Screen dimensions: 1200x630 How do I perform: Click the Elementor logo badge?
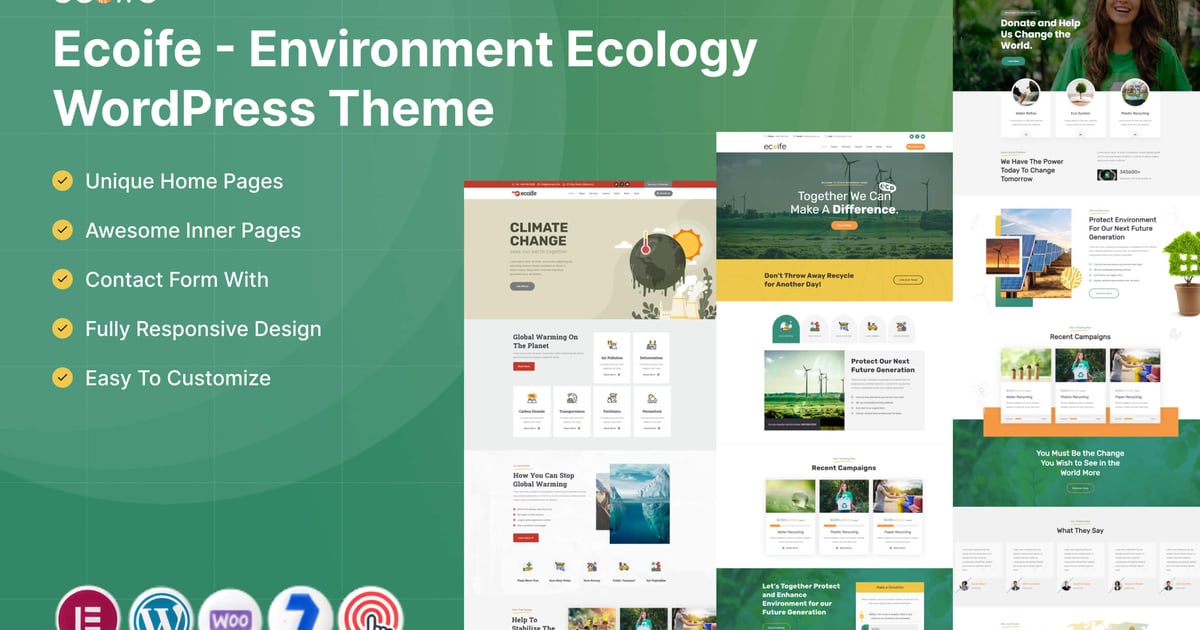pos(88,612)
